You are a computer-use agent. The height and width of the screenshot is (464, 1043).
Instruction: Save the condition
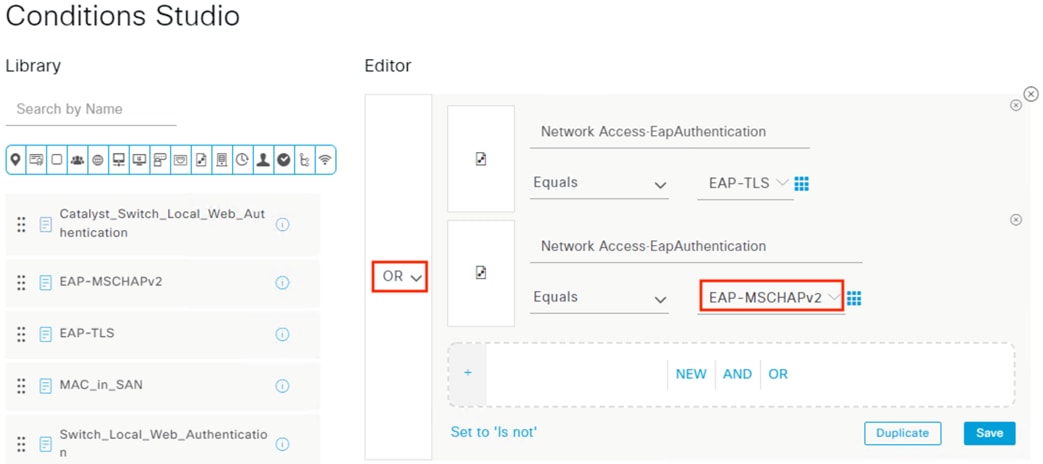[989, 433]
